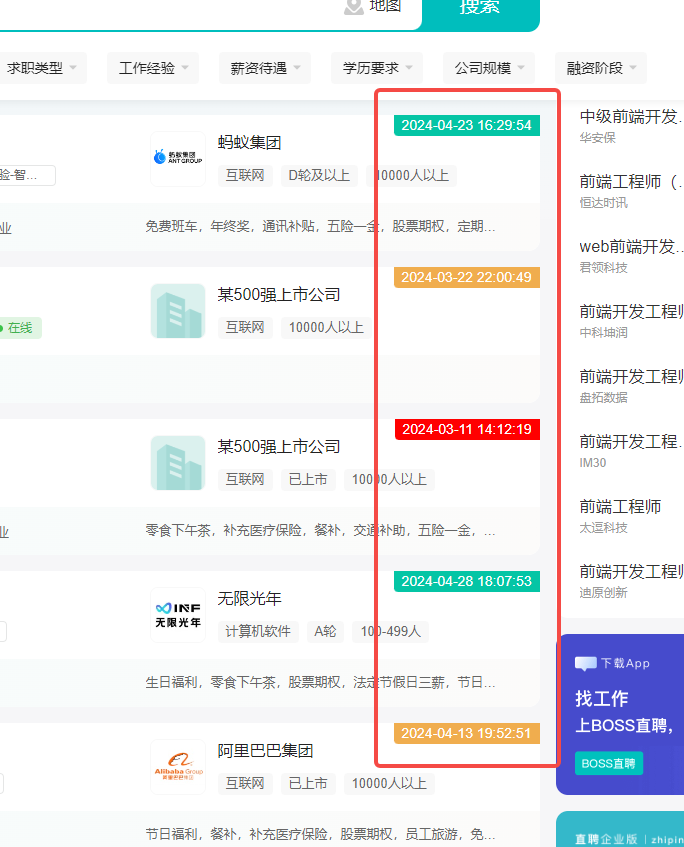Viewport: 684px width, 847px height.
Task: Open the 前端开发工程师 job from 盘拓数据
Action: 631,377
